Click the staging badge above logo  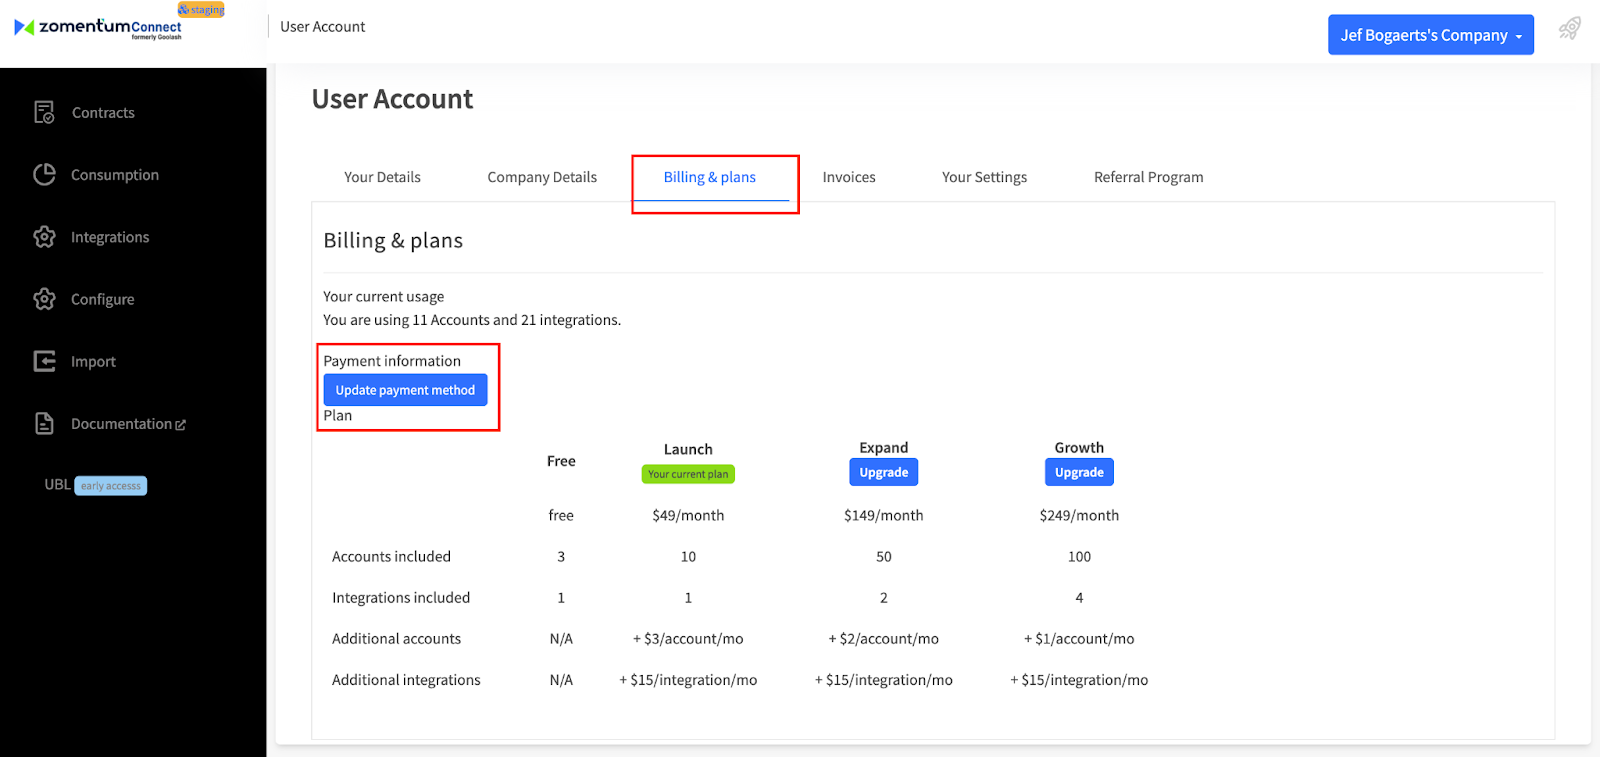(x=201, y=9)
